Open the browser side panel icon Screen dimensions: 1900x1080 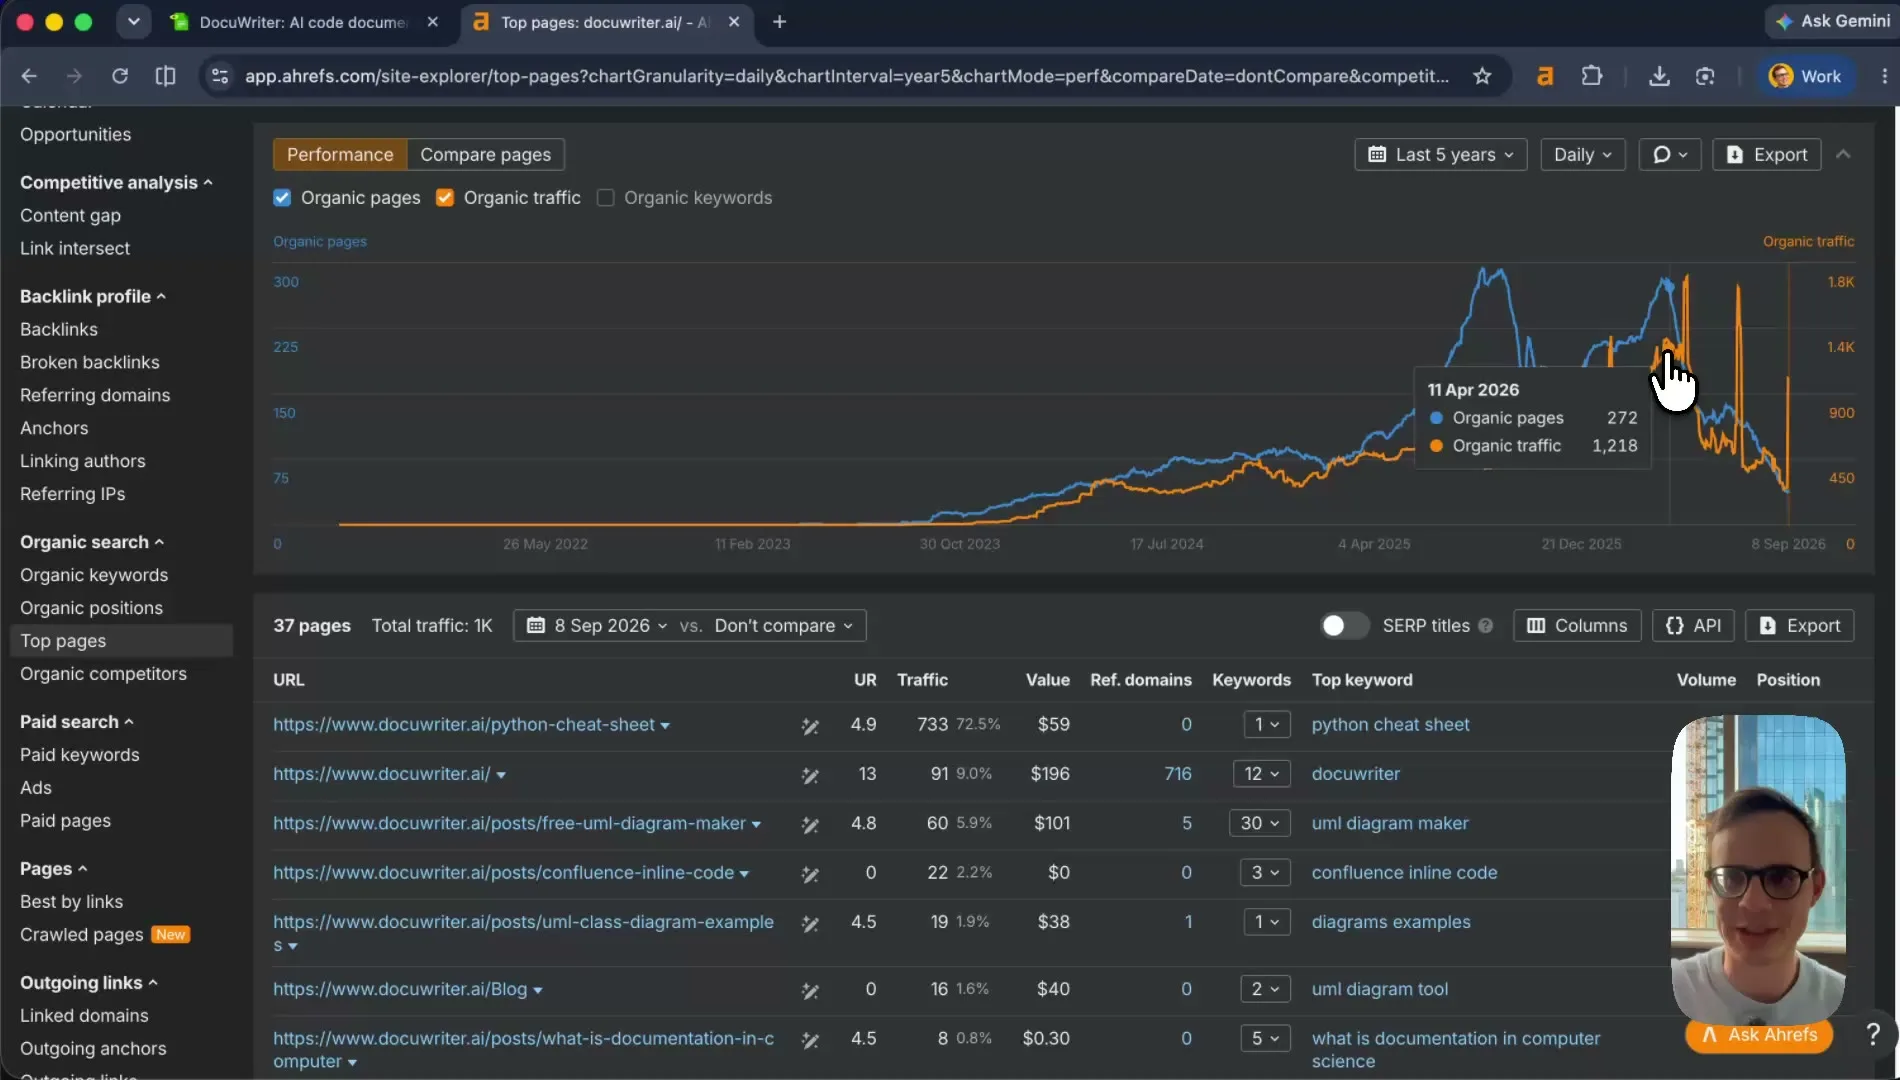[x=166, y=76]
